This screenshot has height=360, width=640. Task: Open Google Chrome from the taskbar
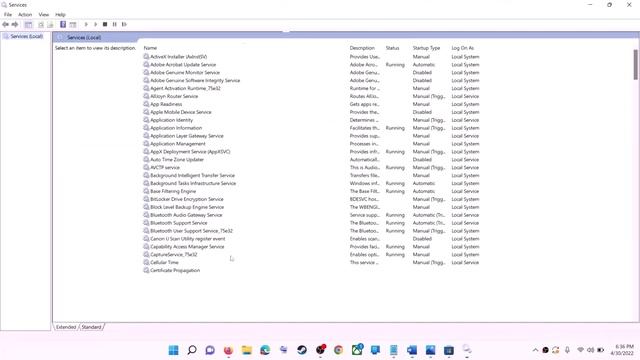pyautogui.click(x=338, y=350)
